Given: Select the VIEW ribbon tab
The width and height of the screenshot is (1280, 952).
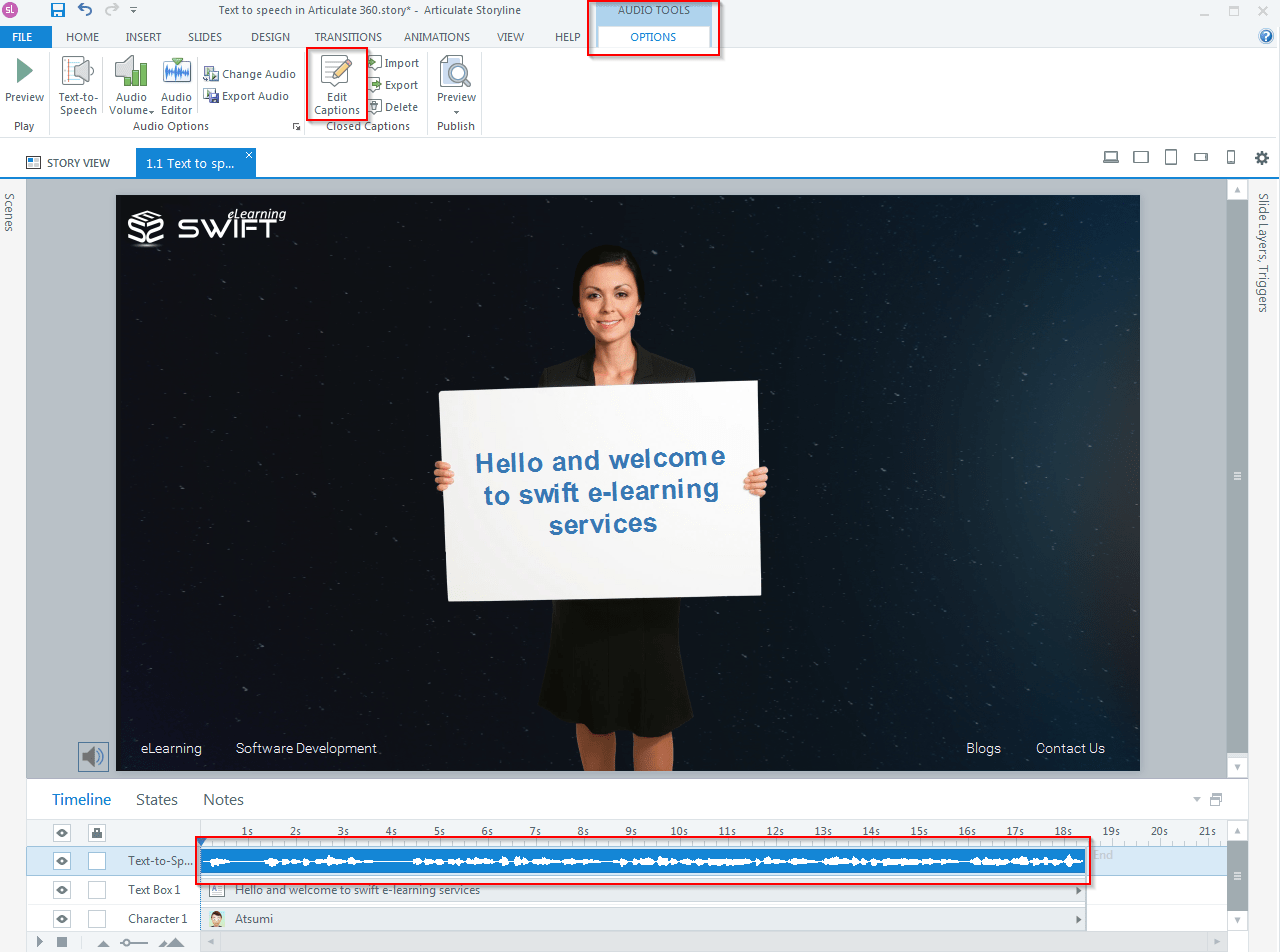Looking at the screenshot, I should pos(510,37).
